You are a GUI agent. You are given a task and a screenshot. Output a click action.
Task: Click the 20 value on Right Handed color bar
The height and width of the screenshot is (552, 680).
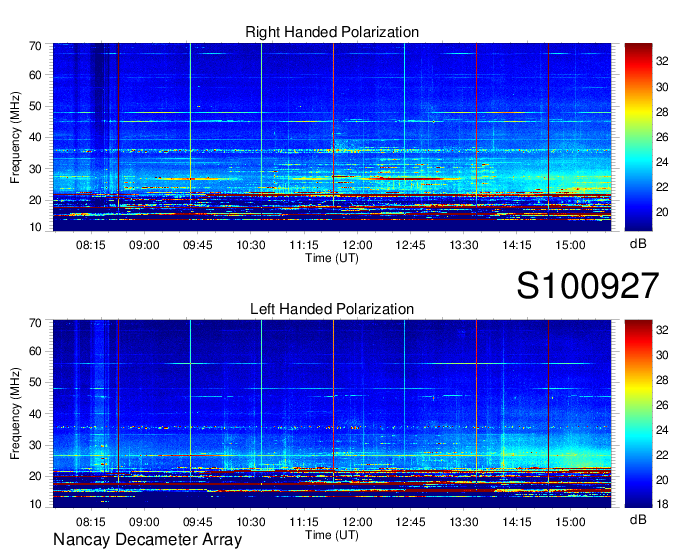(662, 212)
